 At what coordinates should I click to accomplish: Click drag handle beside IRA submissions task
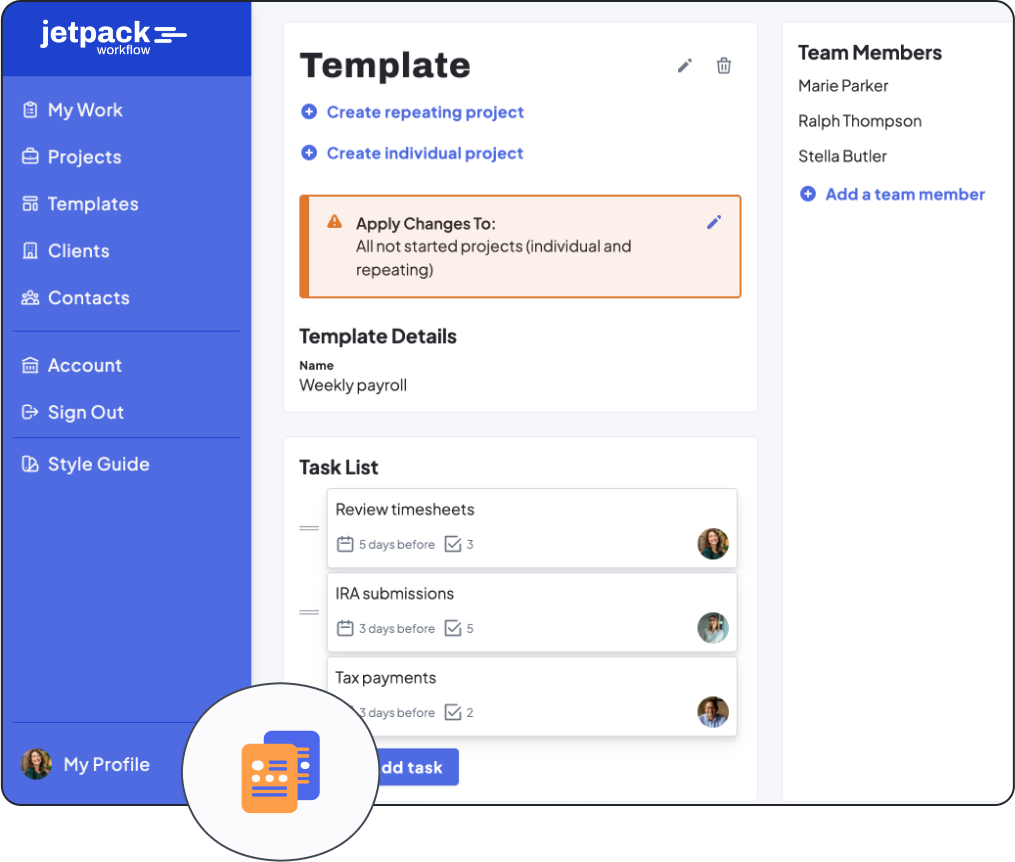[309, 612]
